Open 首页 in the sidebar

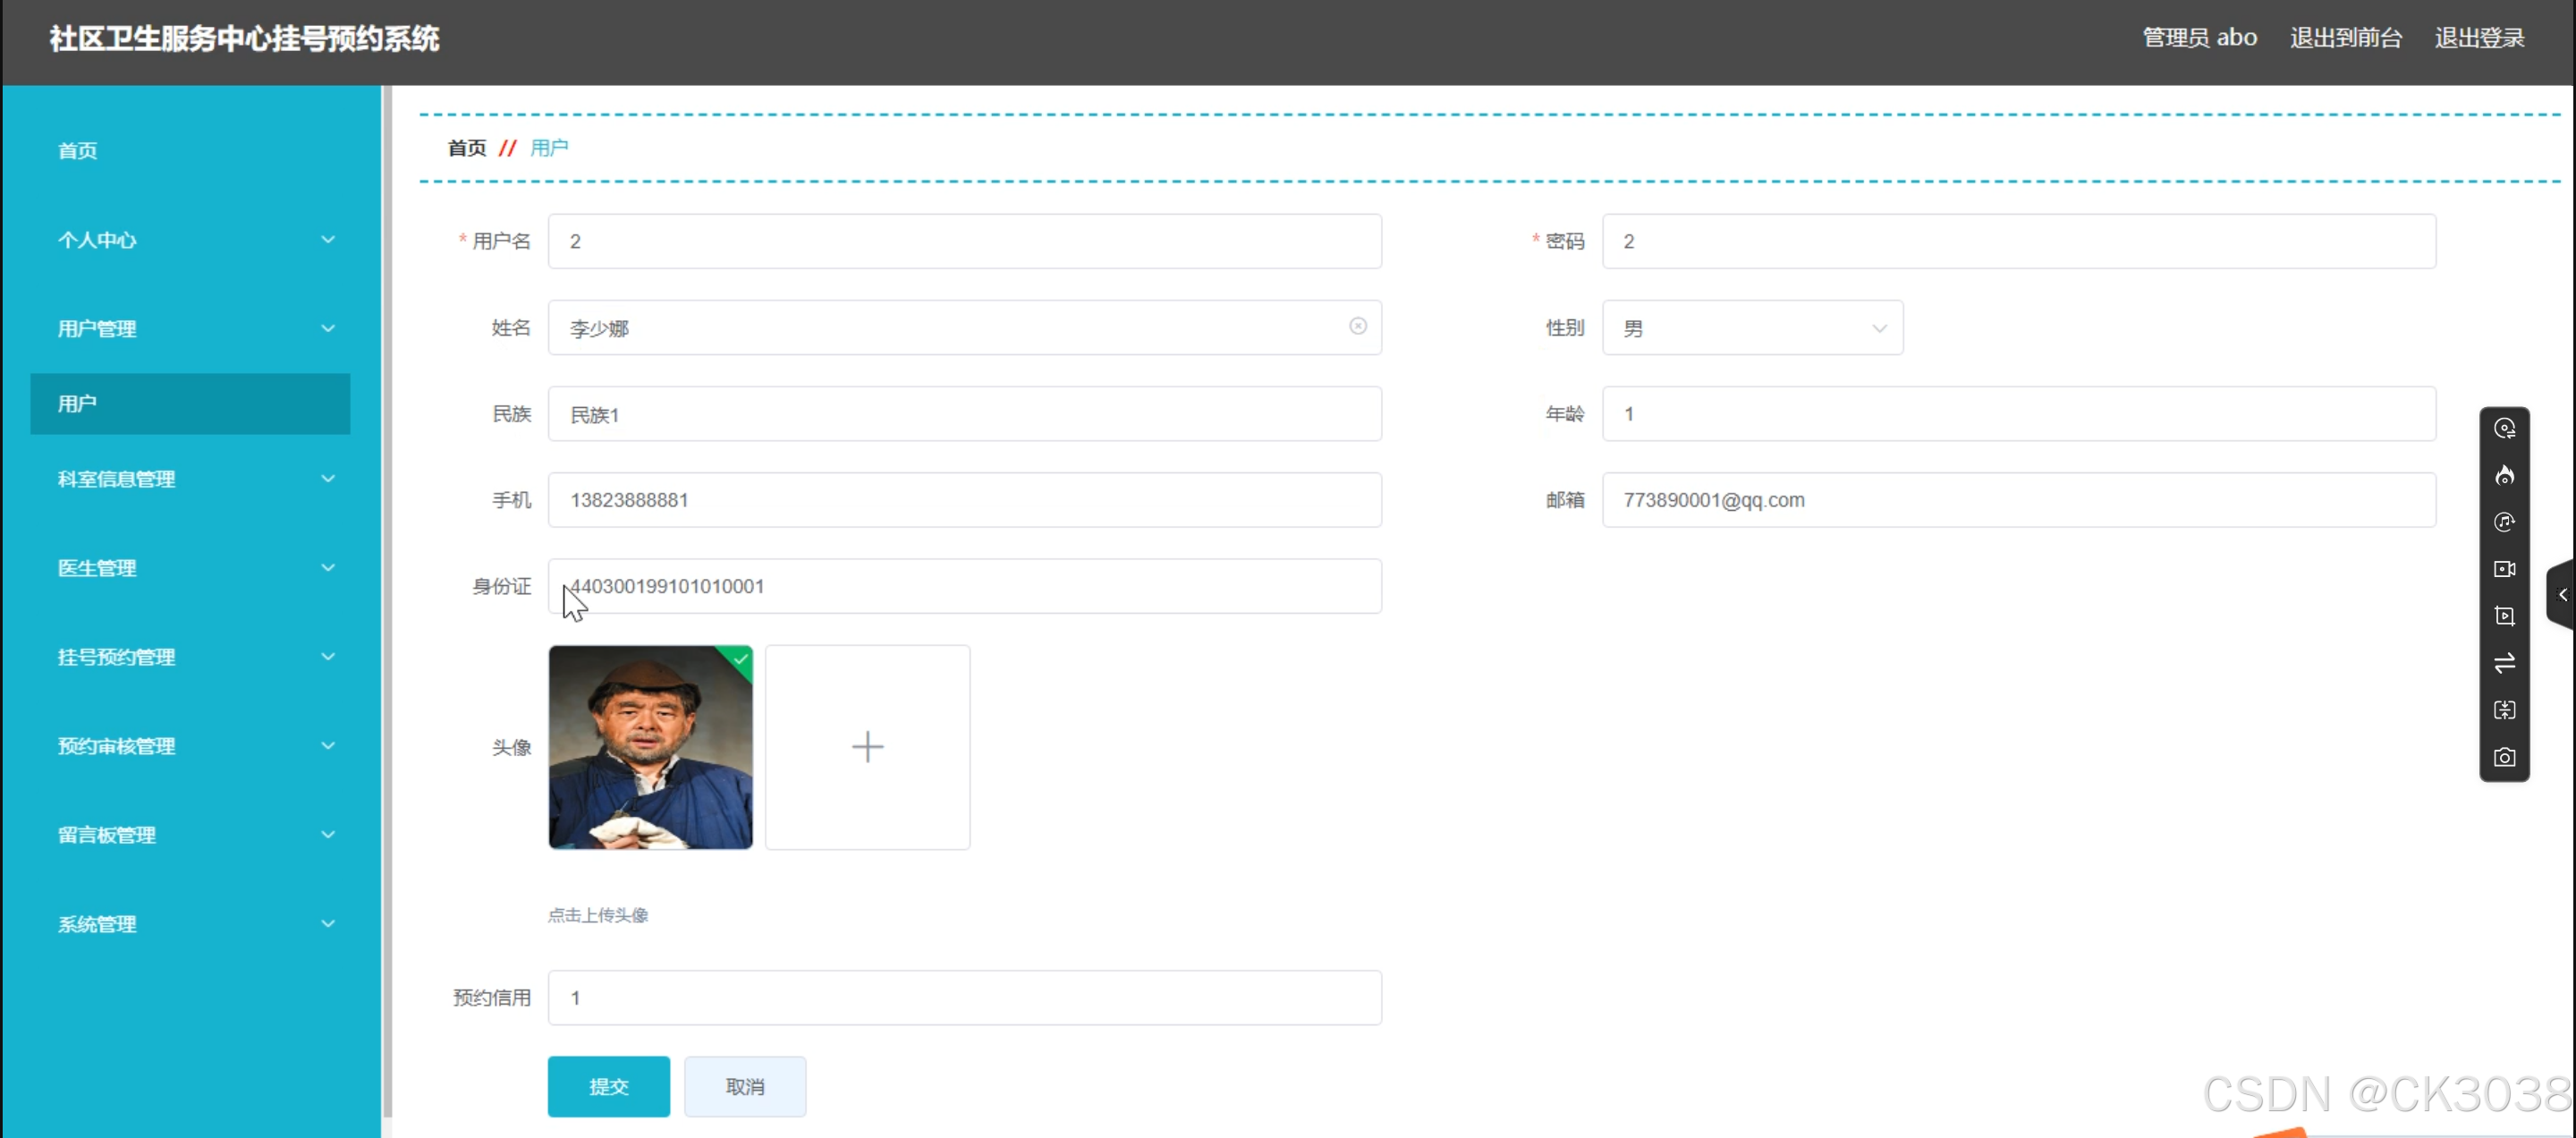[78, 151]
